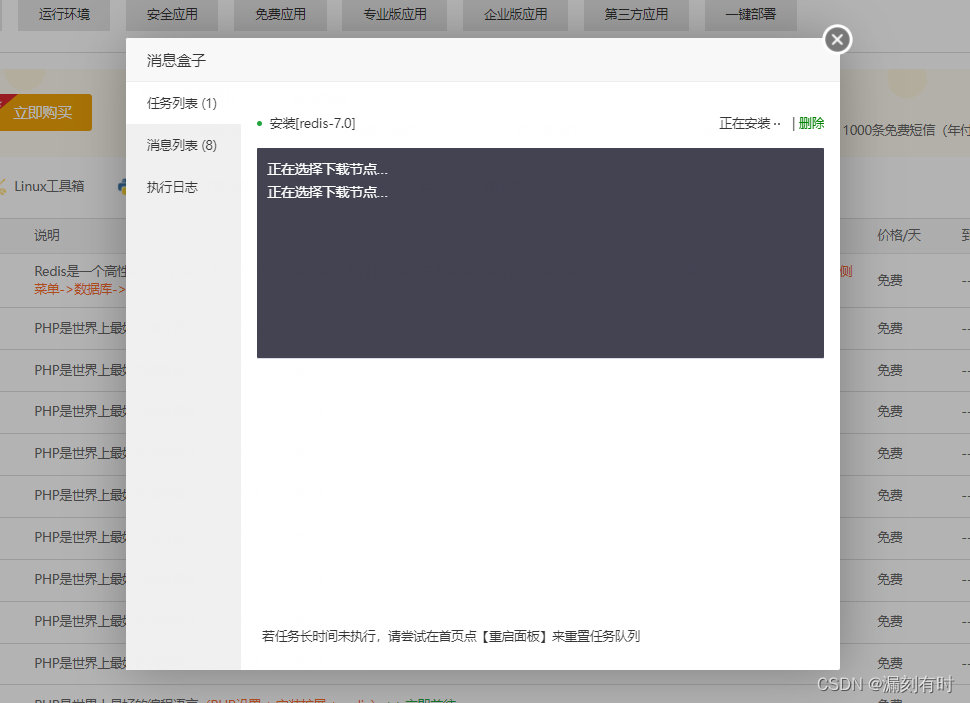Image resolution: width=970 pixels, height=703 pixels.
Task: Click the Python logo icon in the sidebar
Action: (x=122, y=187)
